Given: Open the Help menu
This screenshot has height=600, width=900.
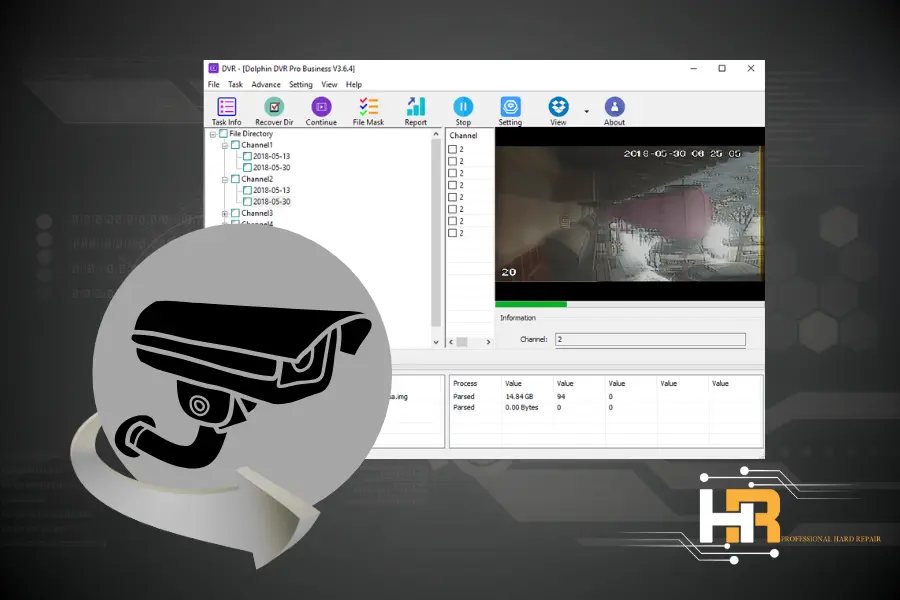Looking at the screenshot, I should pos(354,84).
